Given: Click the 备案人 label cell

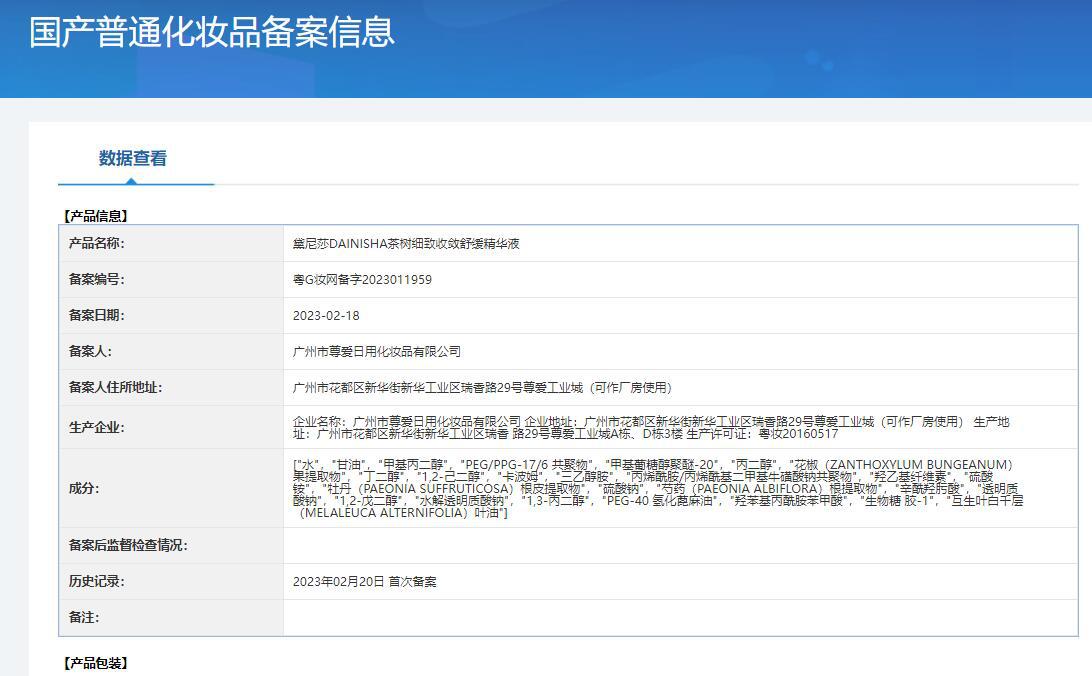Looking at the screenshot, I should (171, 352).
